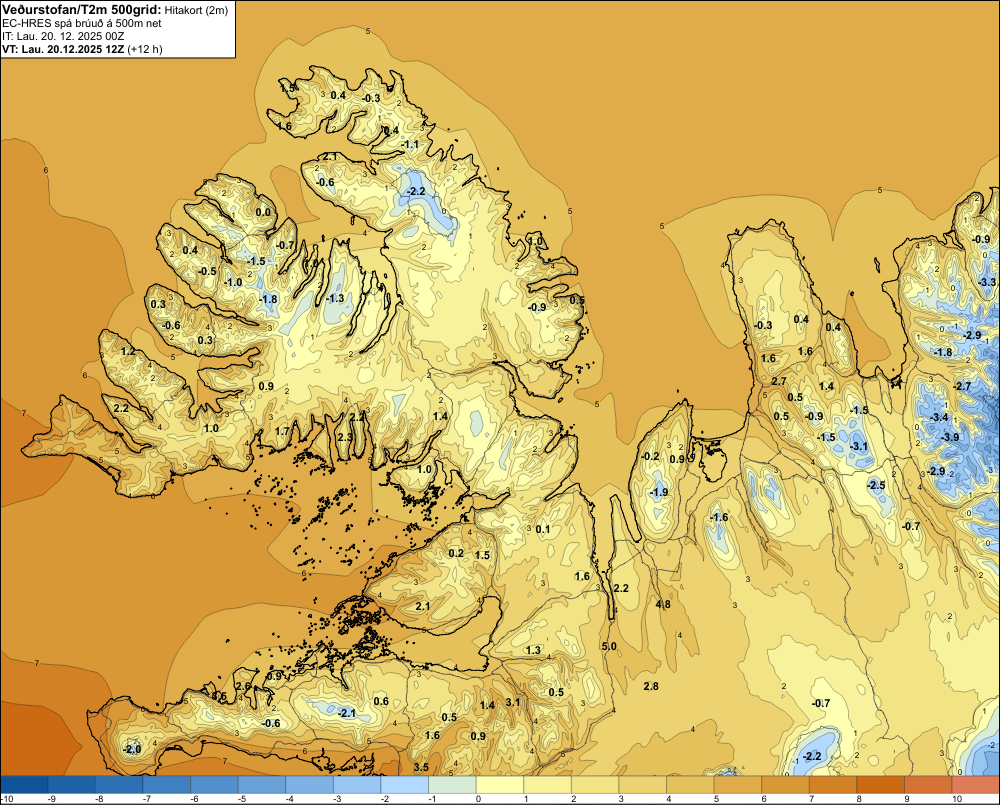Screen dimensions: 1000x805
Task: Click the title 'Veðurstofan/T2m 500grid' text
Action: coord(81,9)
